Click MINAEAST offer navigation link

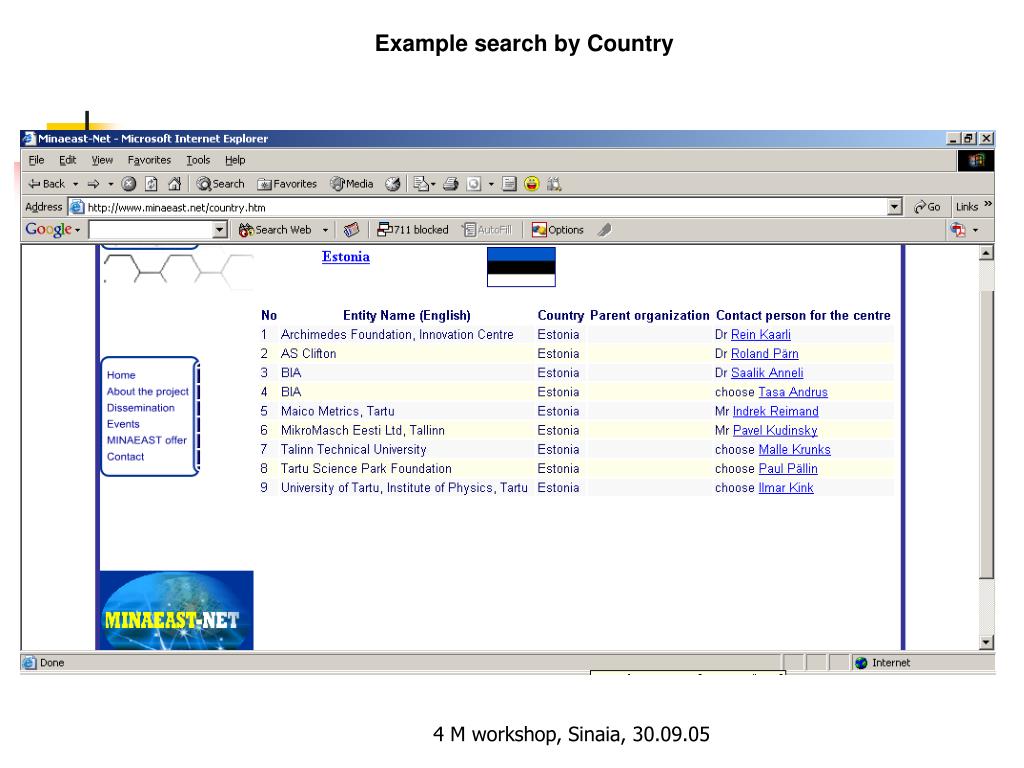[x=146, y=440]
